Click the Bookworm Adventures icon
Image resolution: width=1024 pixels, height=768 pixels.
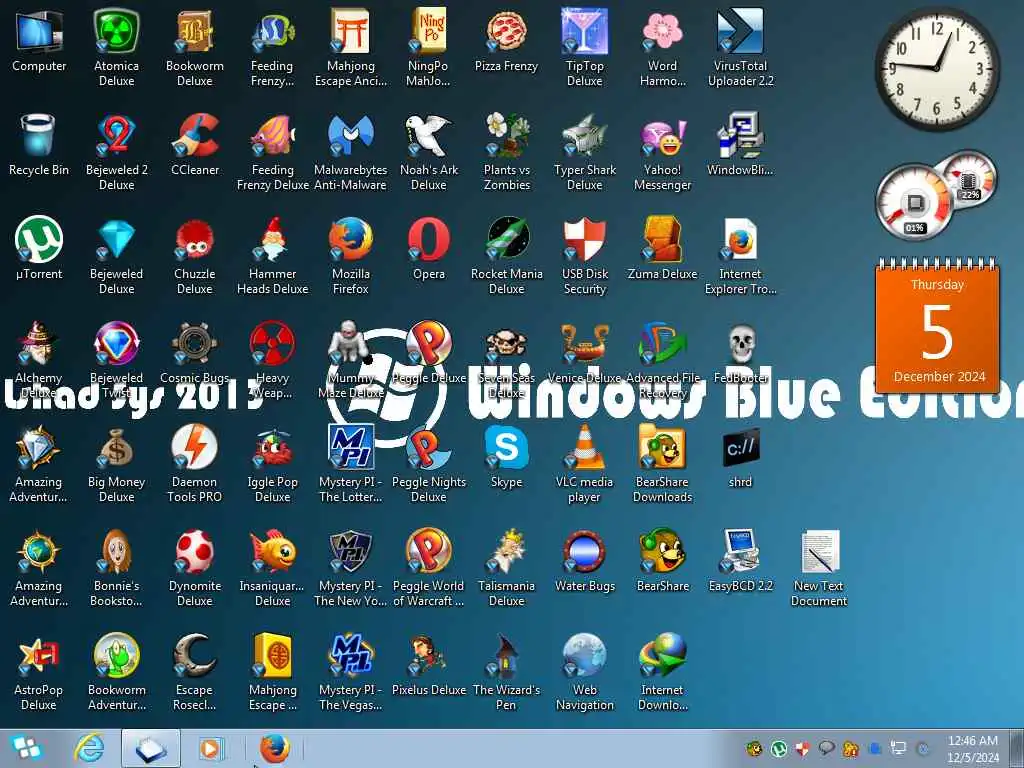tap(116, 655)
